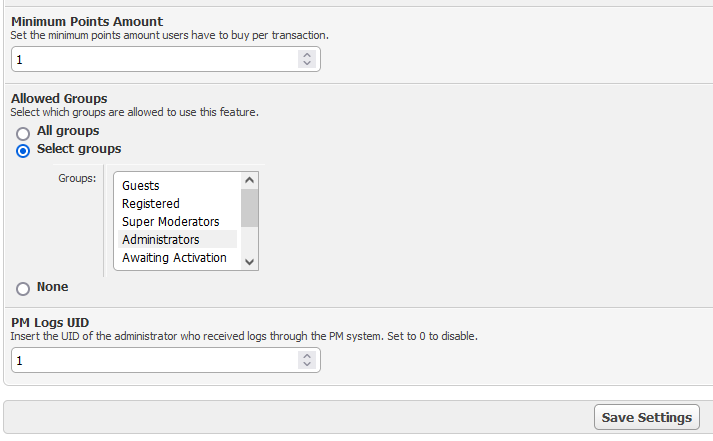Increase PM Logs UID with up arrow
The height and width of the screenshot is (441, 713).
coord(306,355)
